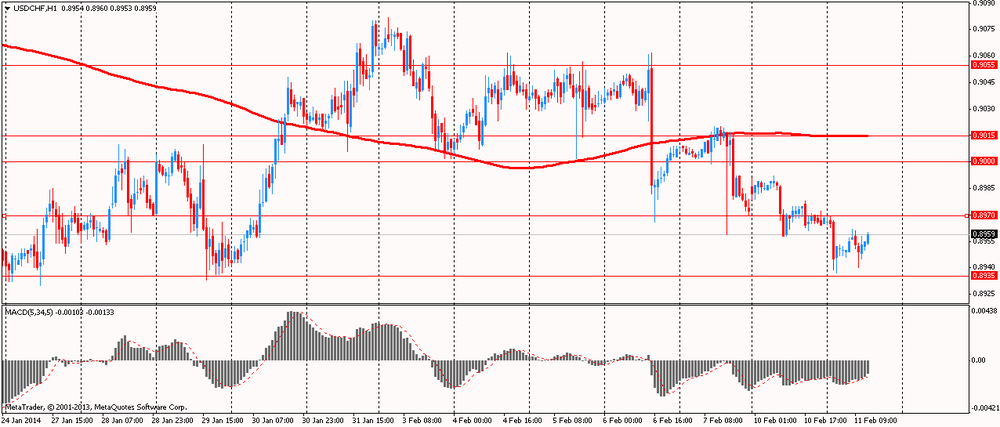Image resolution: width=1000 pixels, height=427 pixels.
Task: Click the black 0.8959 current price tag
Action: point(982,234)
